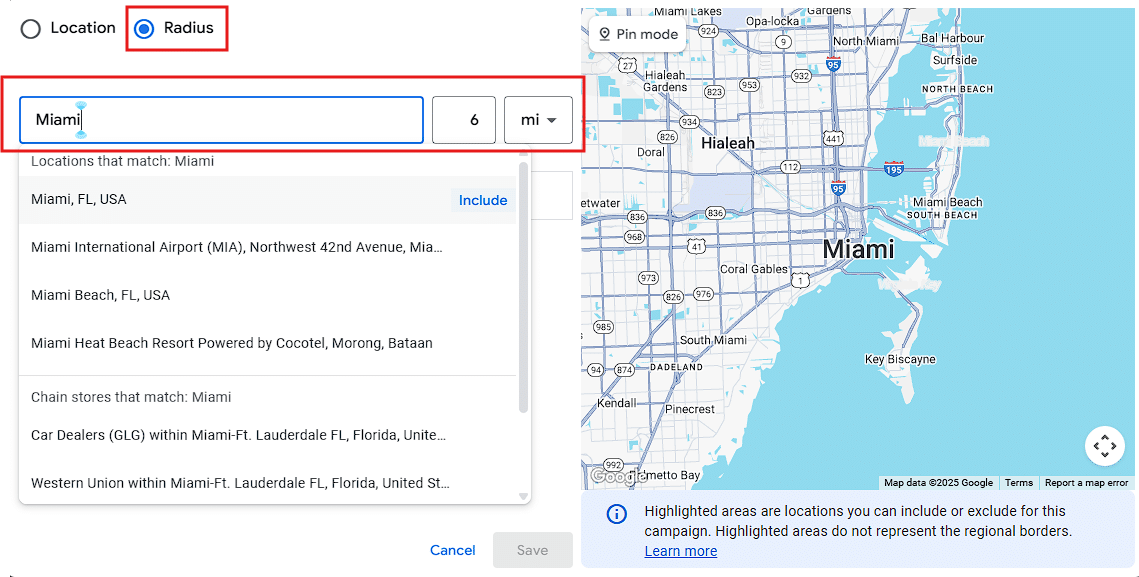Screen dimensions: 1139x577
Task: Click the Surfside label on the map
Action: 954,60
